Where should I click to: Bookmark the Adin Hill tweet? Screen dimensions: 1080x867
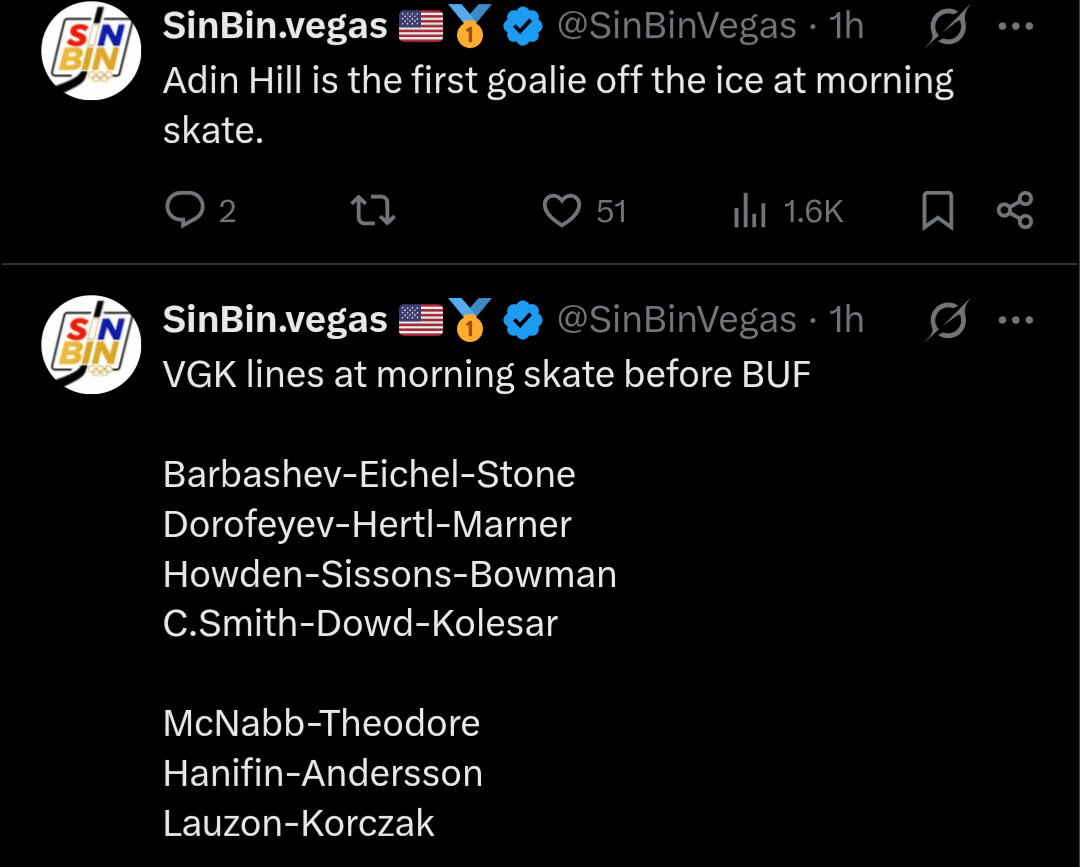point(937,211)
